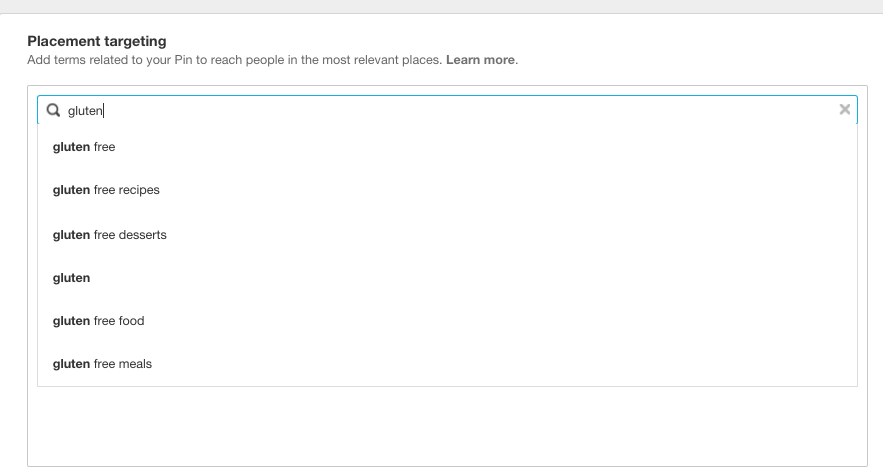Place cursor right after the typed word gluten
Viewport: 883px width, 476px height.
tap(105, 111)
